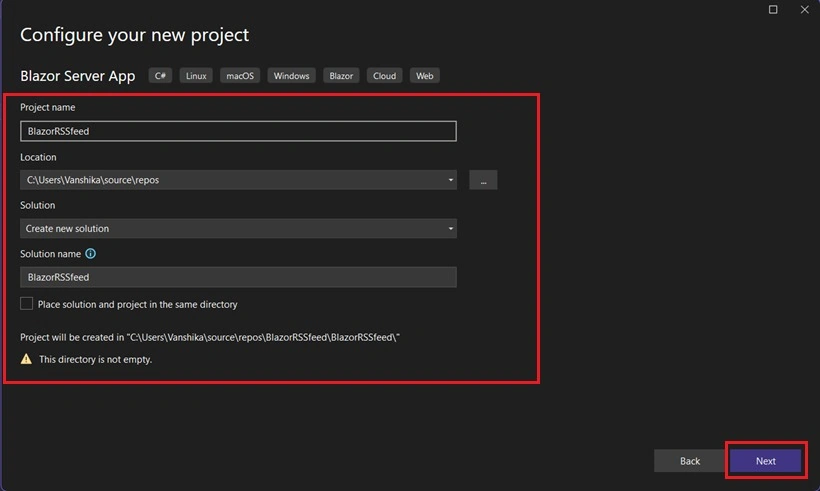Click the Linux tag

click(196, 76)
